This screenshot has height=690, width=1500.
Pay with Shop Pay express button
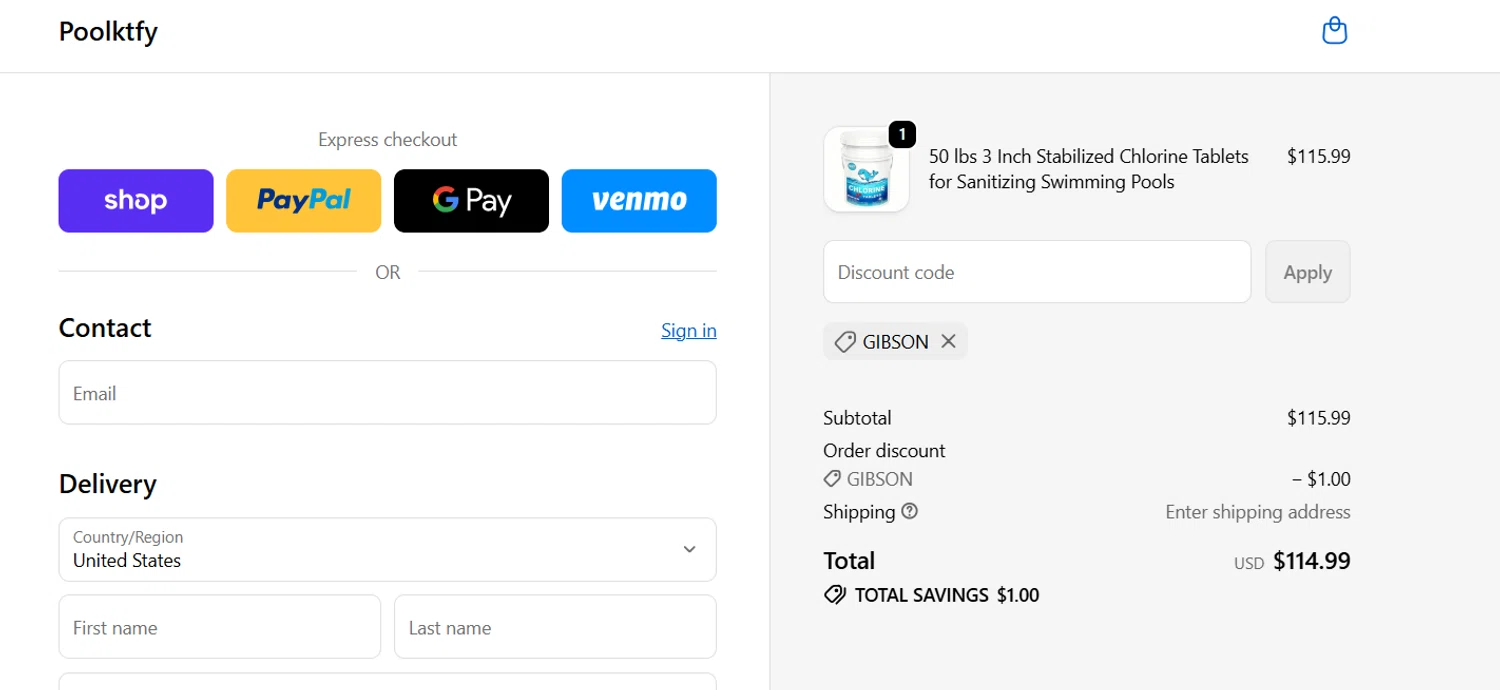pos(136,201)
